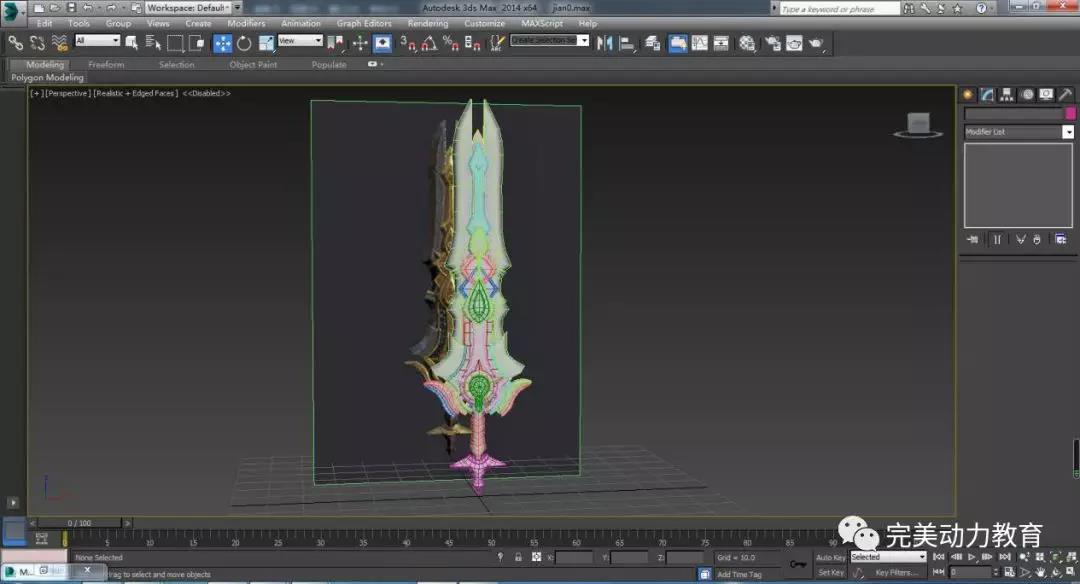Click Add Time Tag
This screenshot has height=584, width=1080.
pos(739,574)
